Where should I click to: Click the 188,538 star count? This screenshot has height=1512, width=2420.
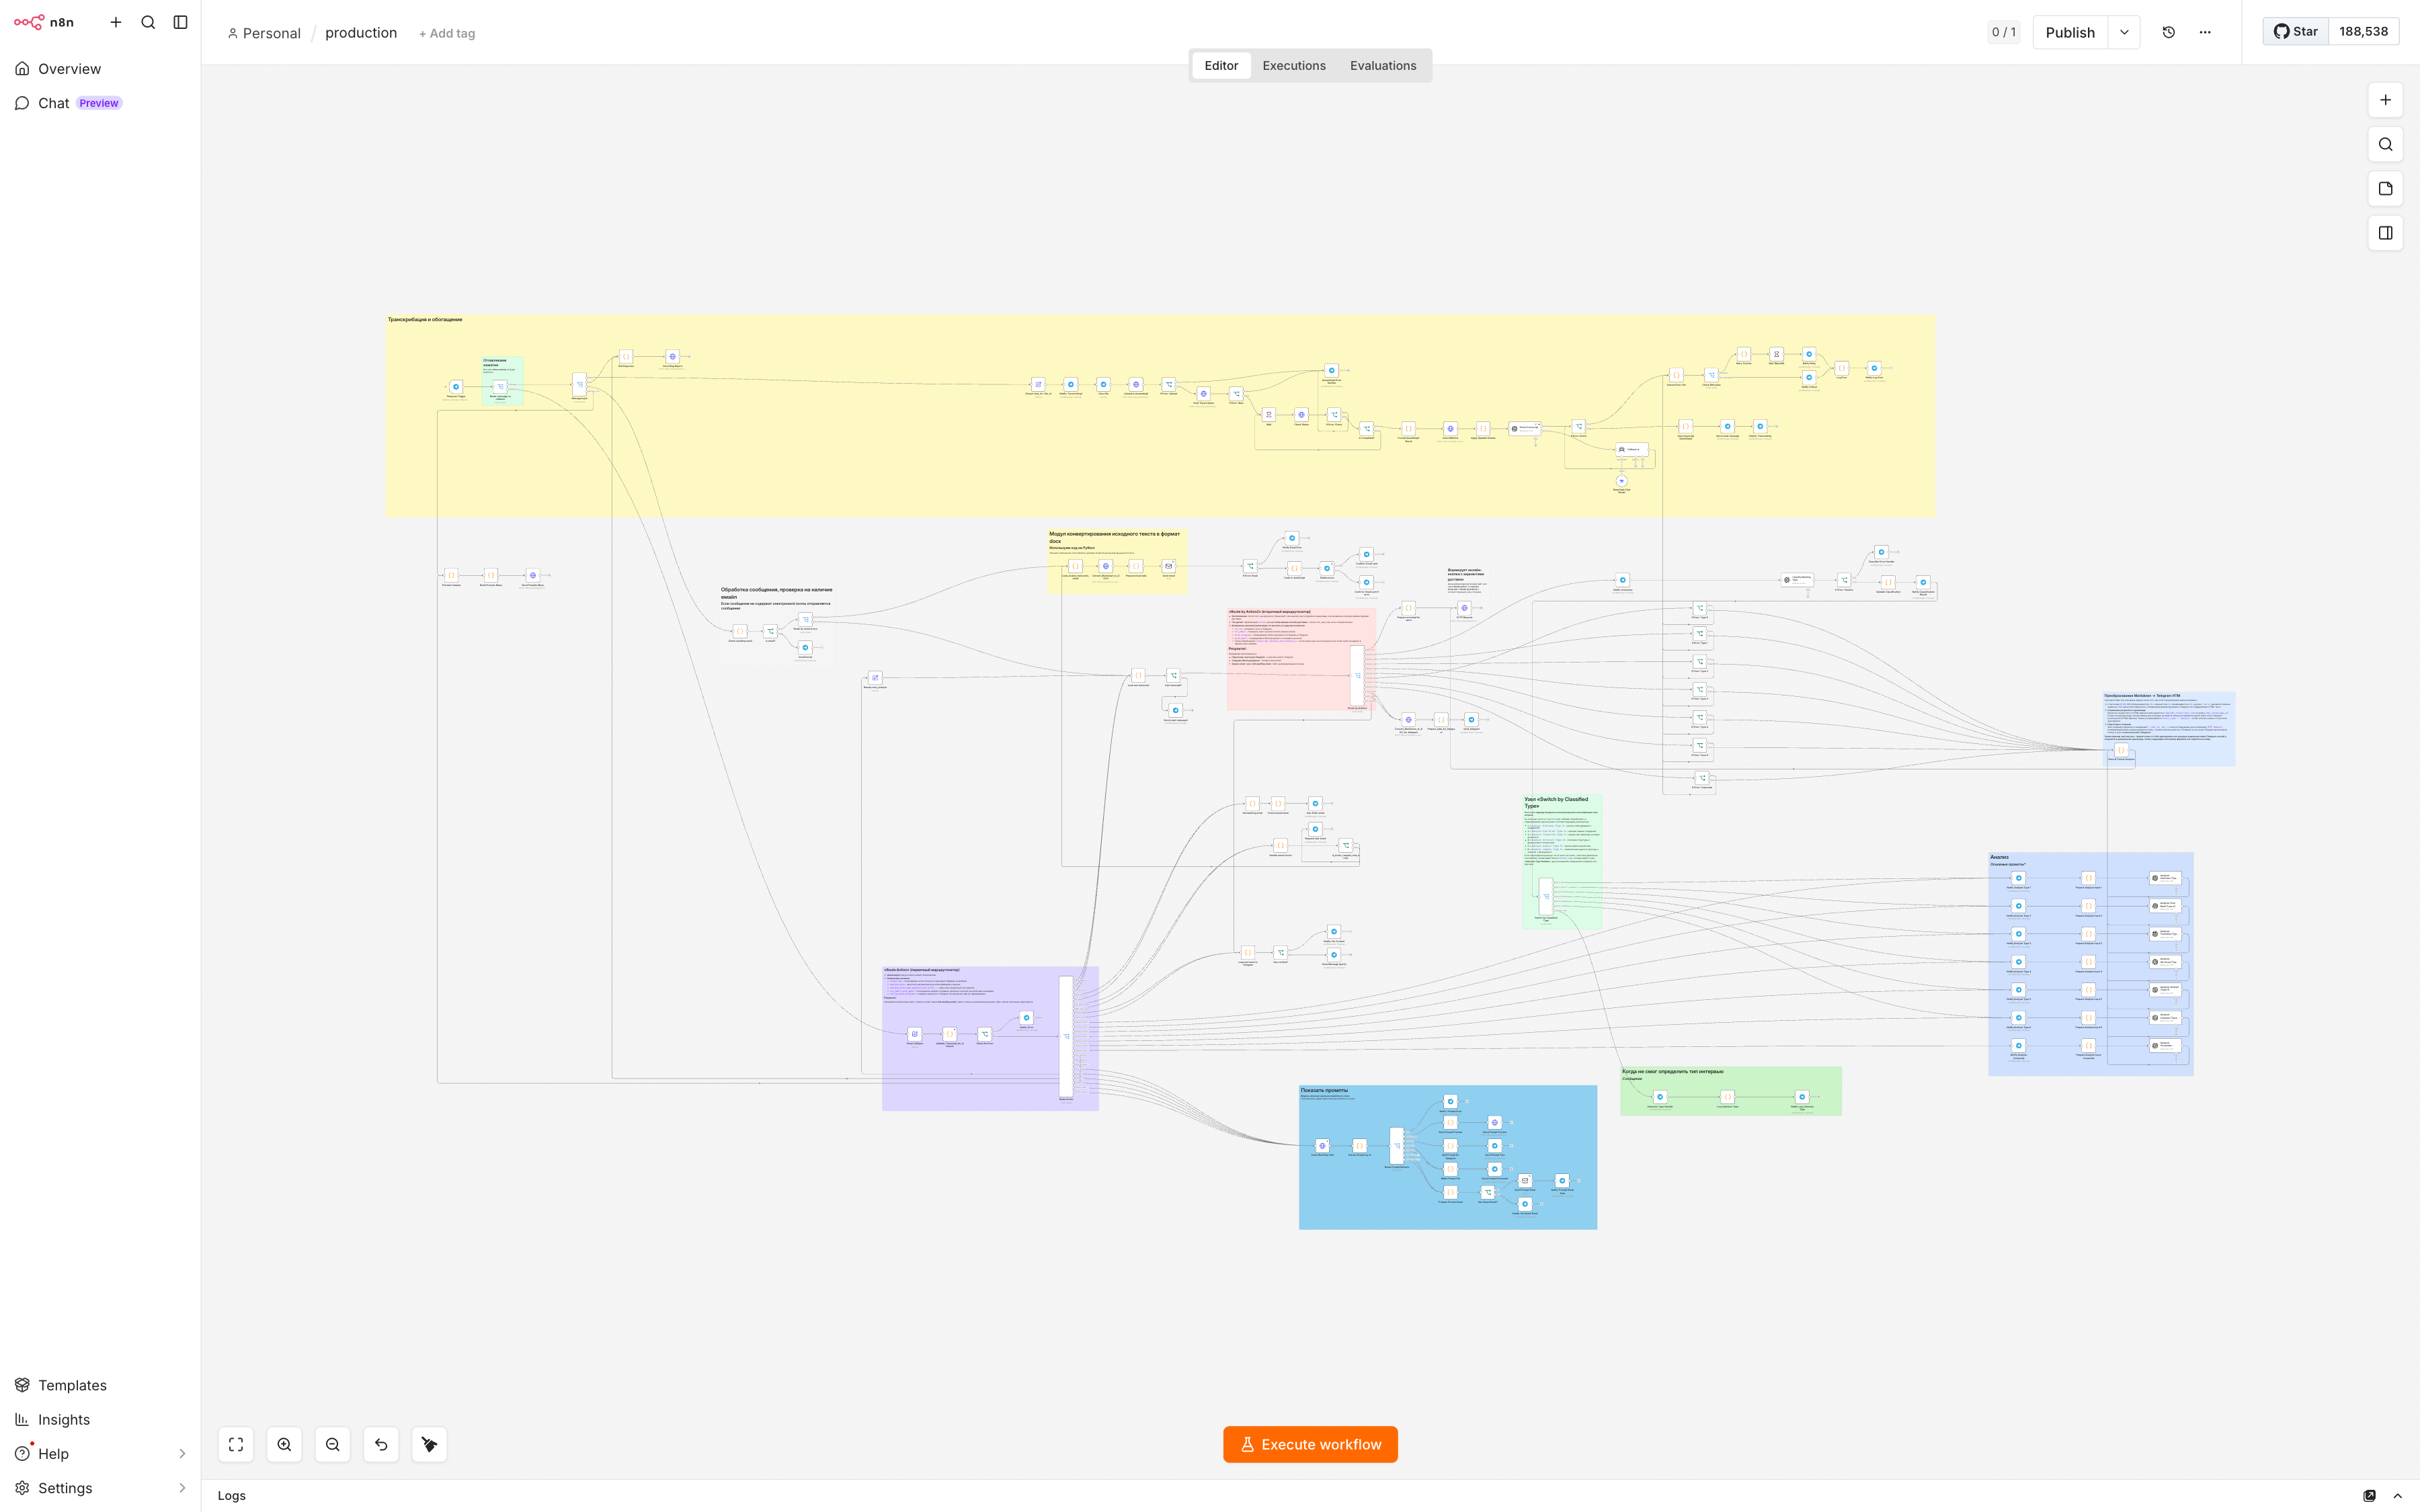click(x=2363, y=31)
